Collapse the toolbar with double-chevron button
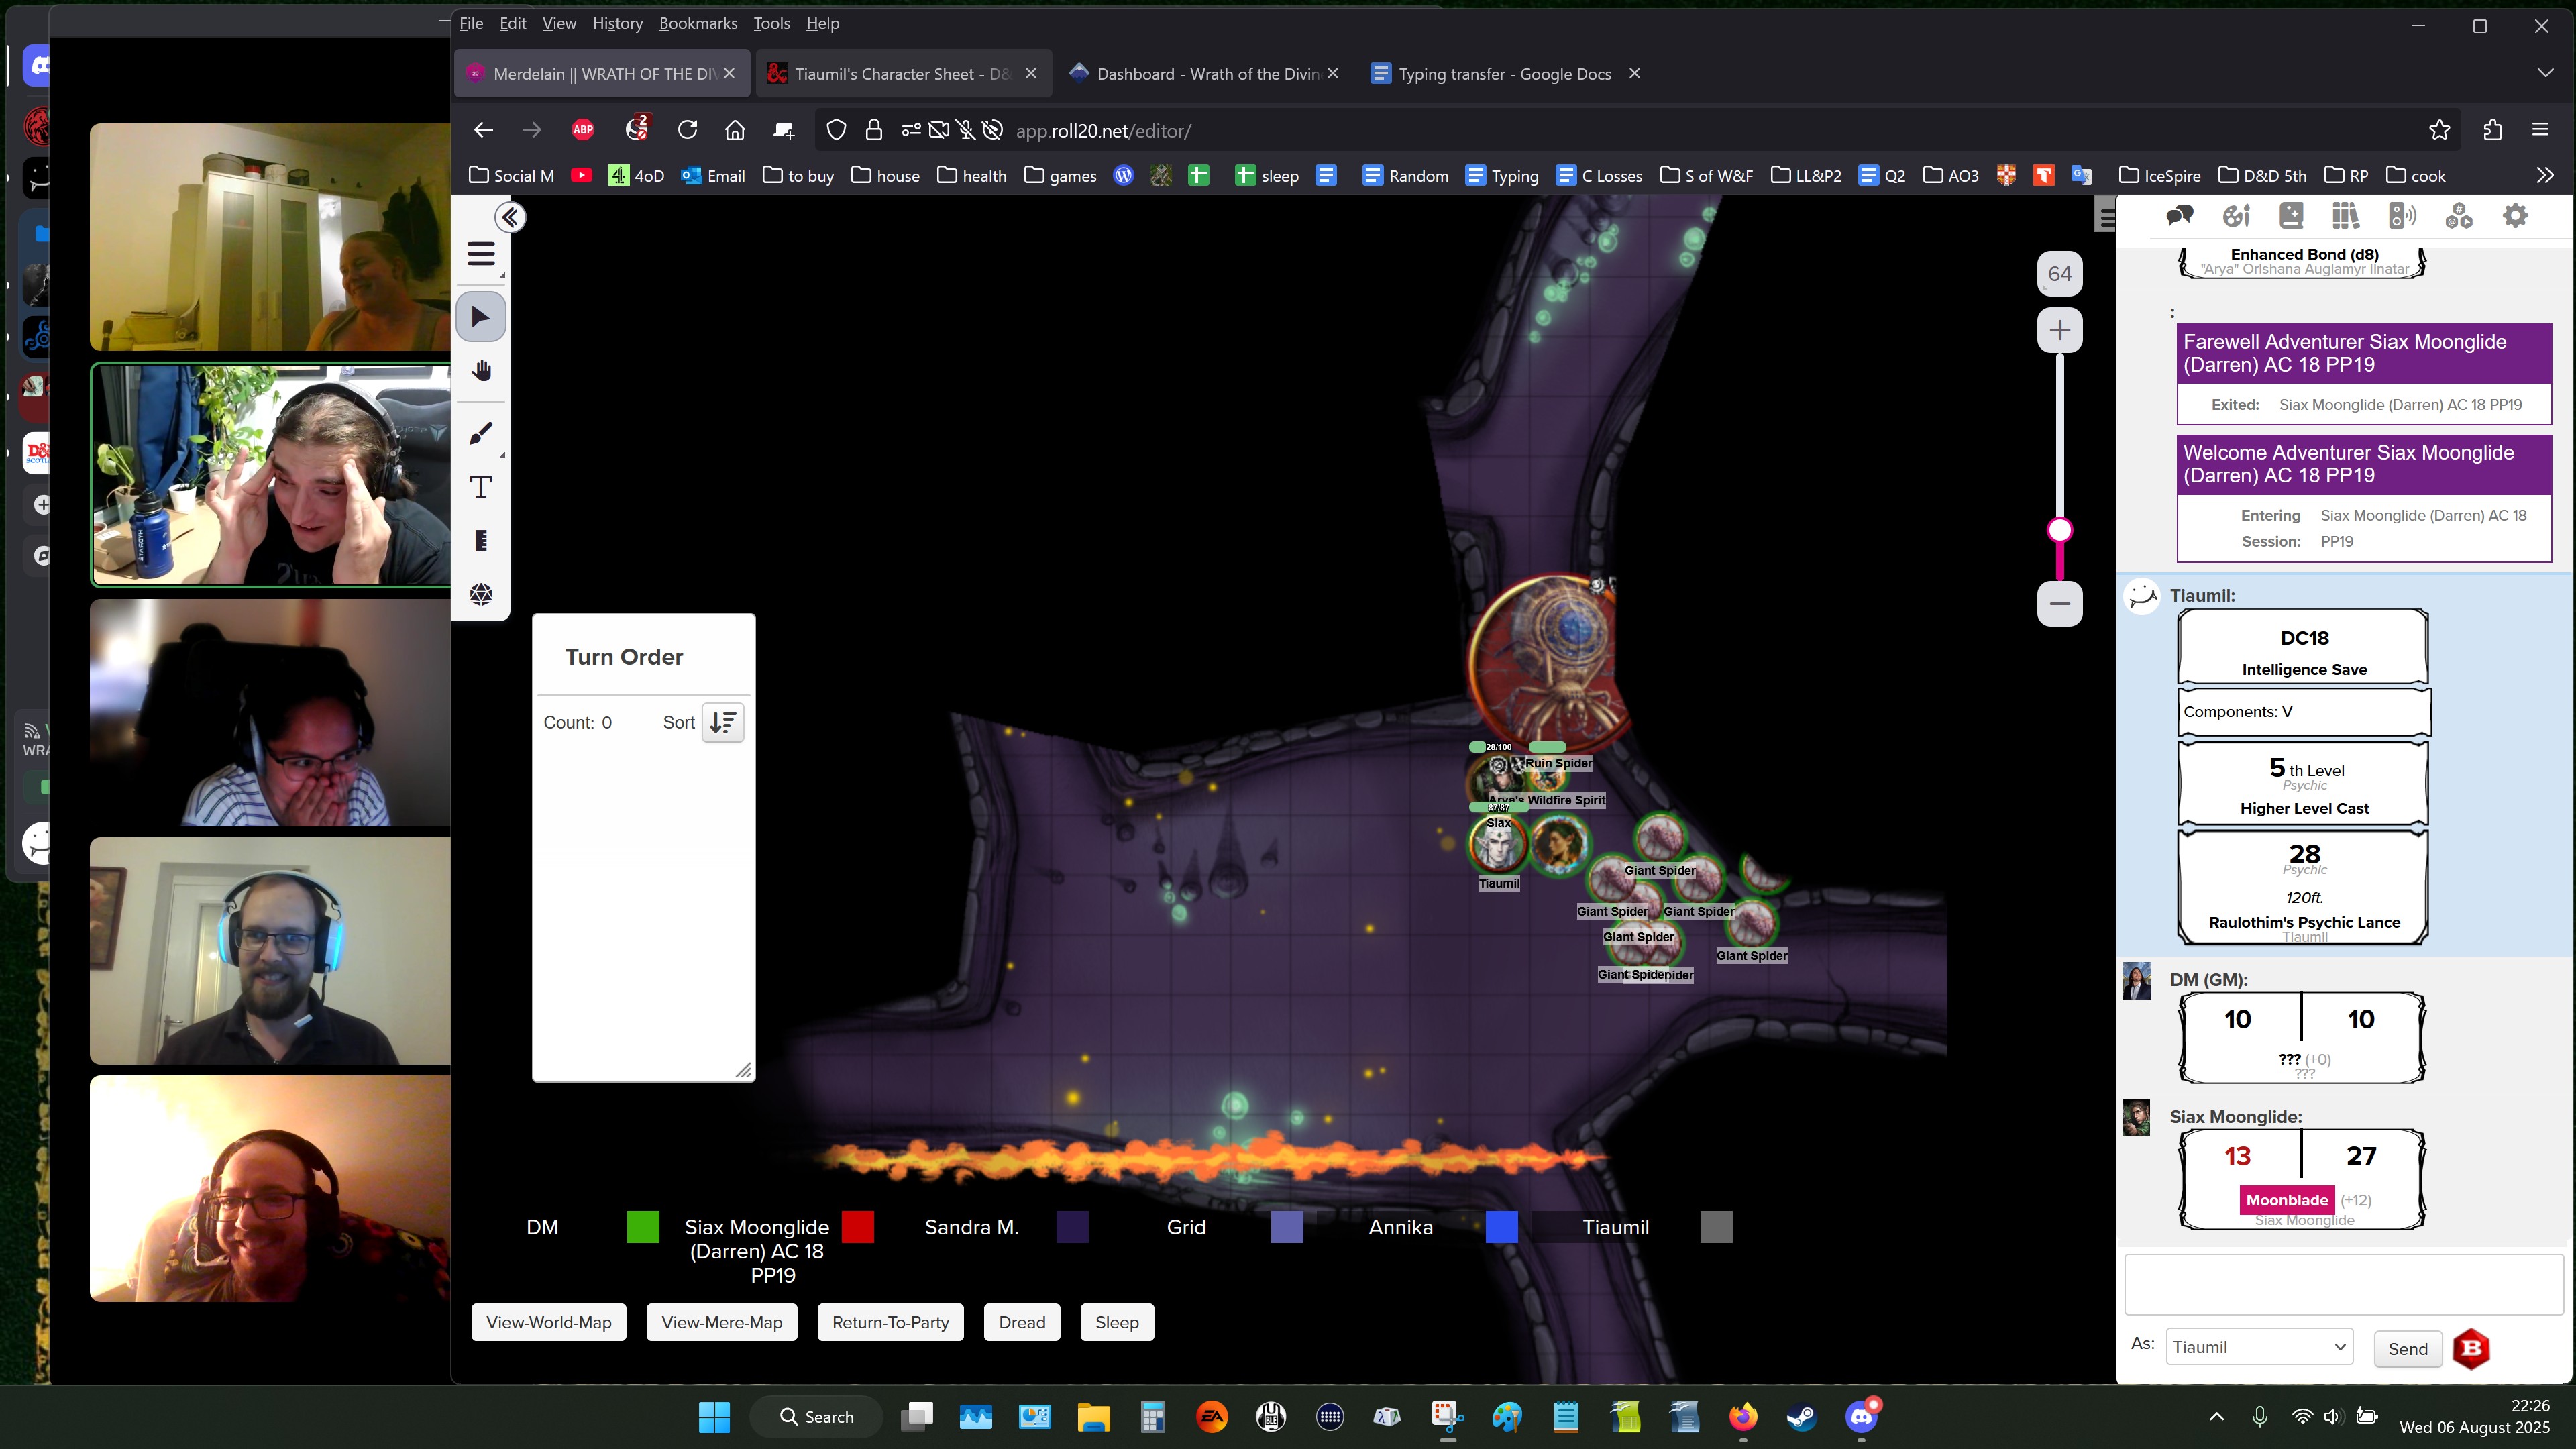2576x1449 pixels. point(510,217)
